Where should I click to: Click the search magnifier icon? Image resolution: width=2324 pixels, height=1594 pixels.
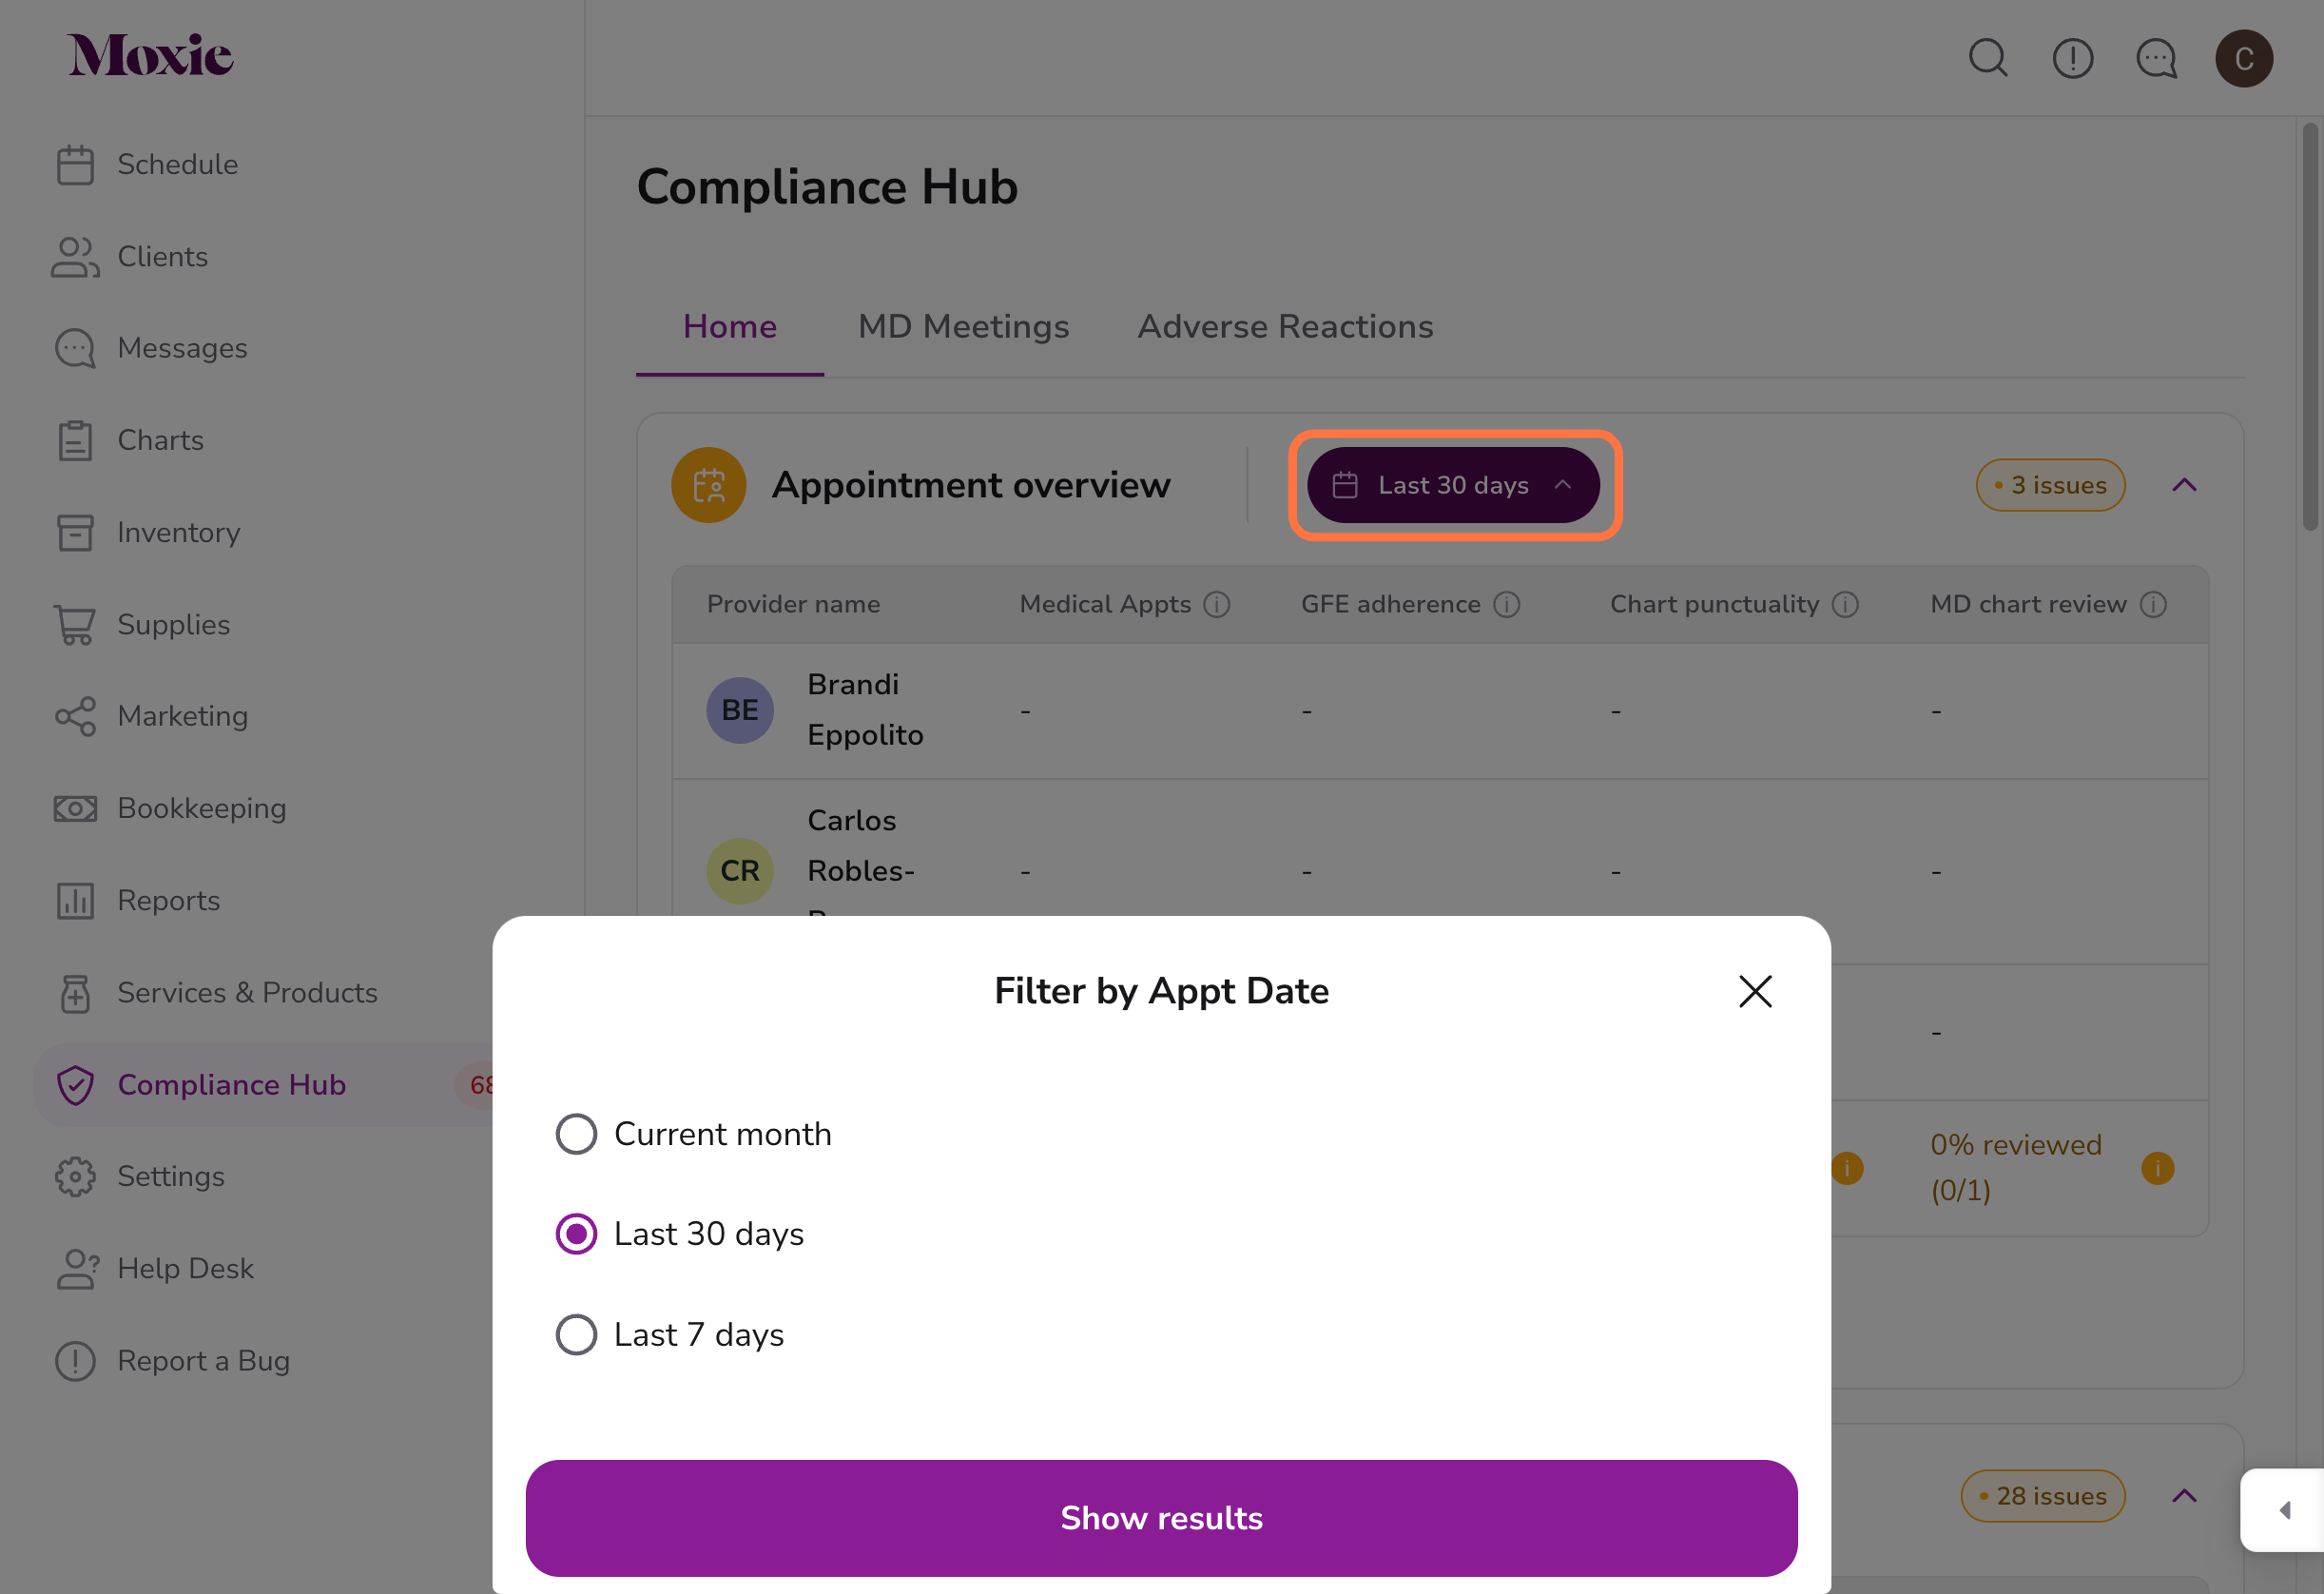pos(1992,58)
